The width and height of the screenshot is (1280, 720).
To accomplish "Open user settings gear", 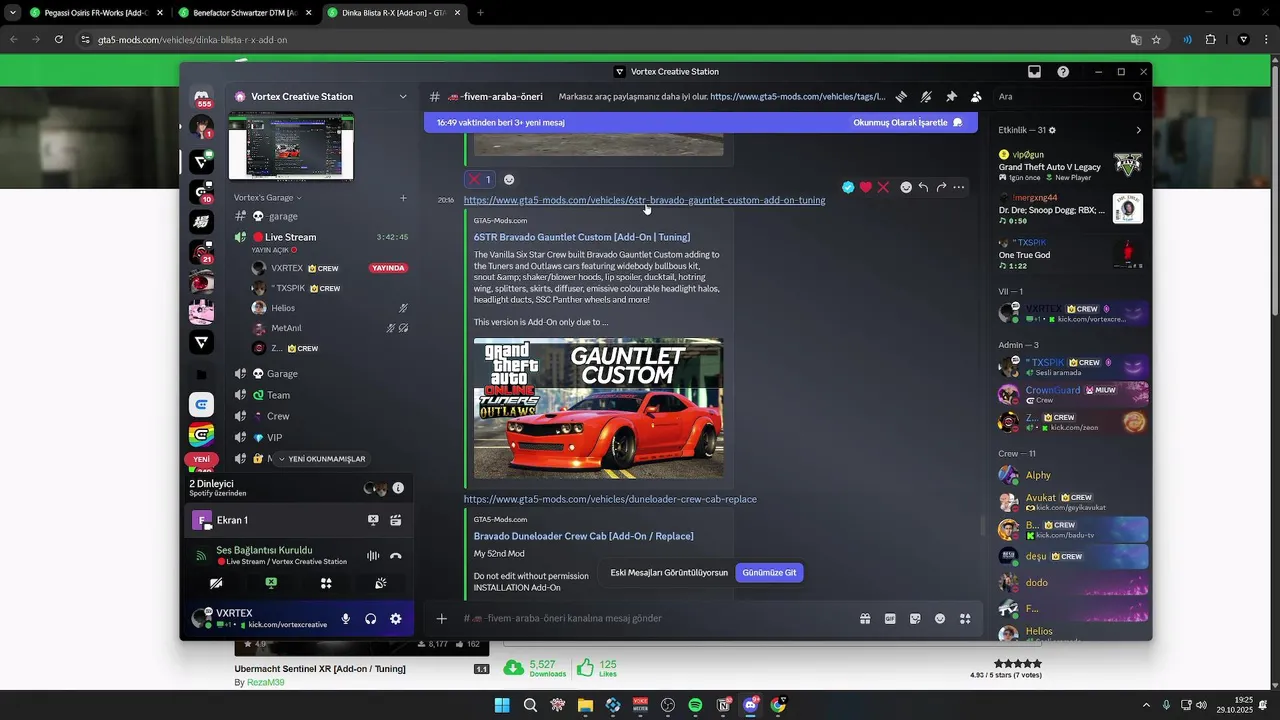I will pos(396,619).
